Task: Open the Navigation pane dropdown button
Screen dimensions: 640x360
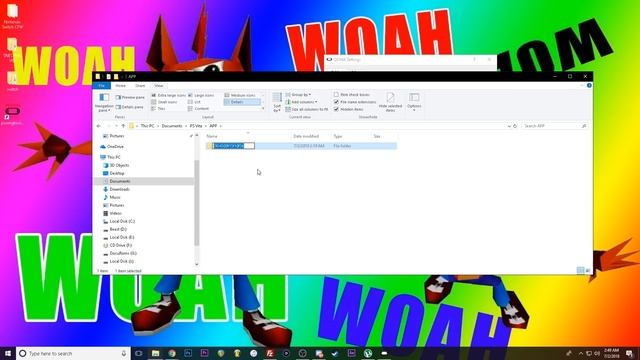Action: coord(104,102)
